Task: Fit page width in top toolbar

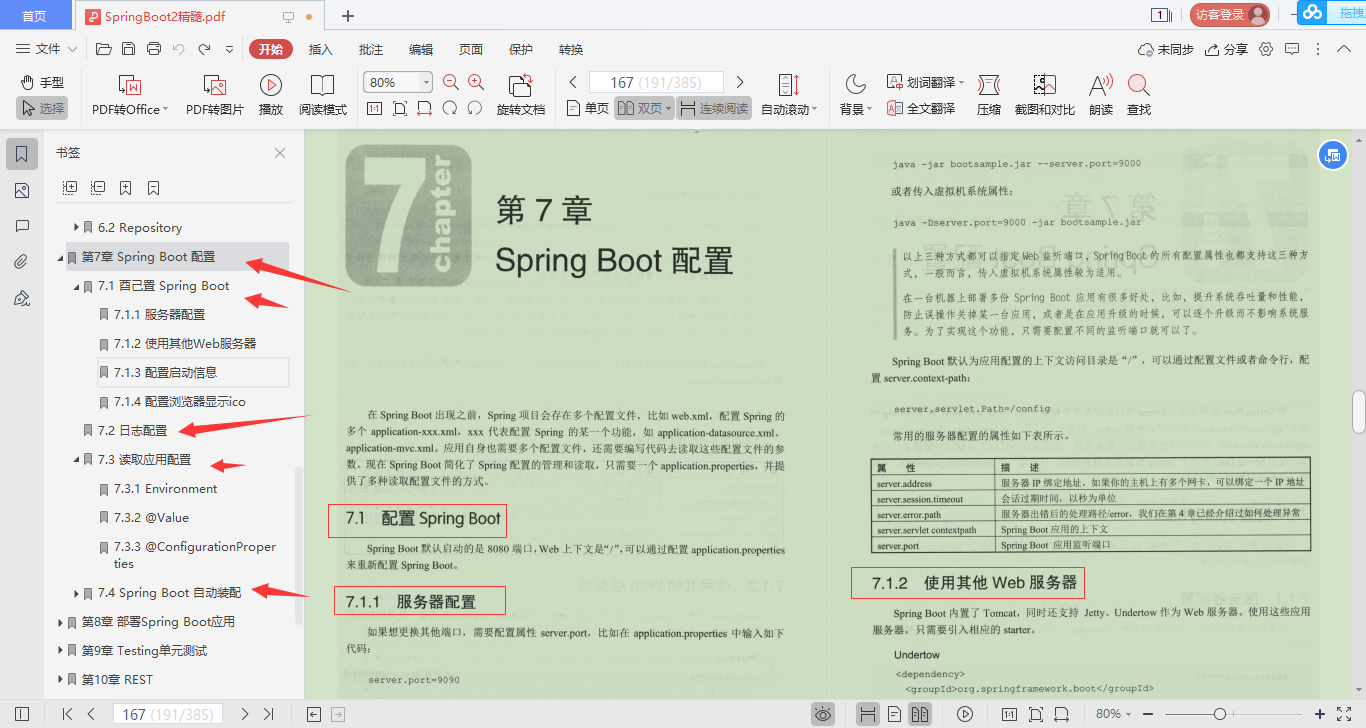Action: pos(425,108)
